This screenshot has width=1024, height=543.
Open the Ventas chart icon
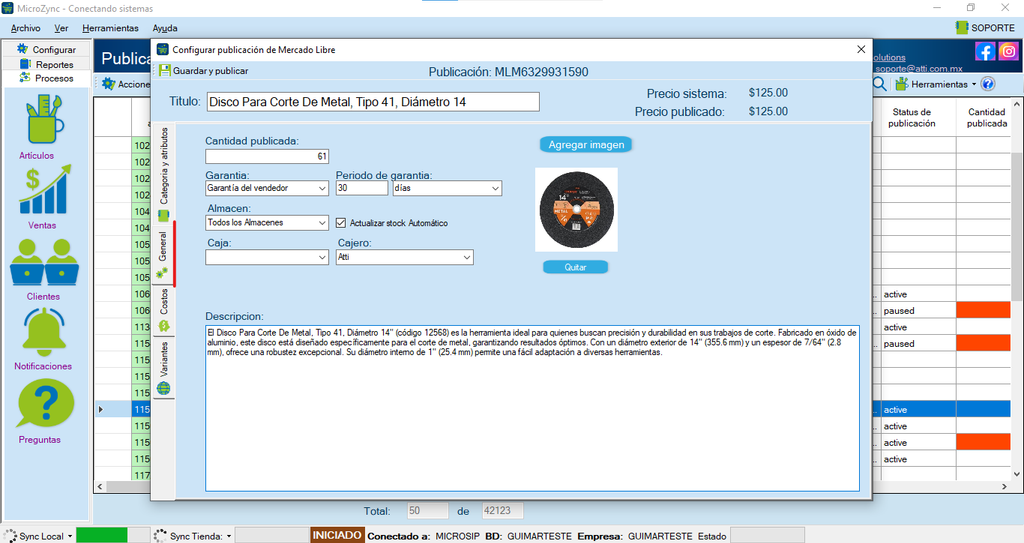(44, 189)
